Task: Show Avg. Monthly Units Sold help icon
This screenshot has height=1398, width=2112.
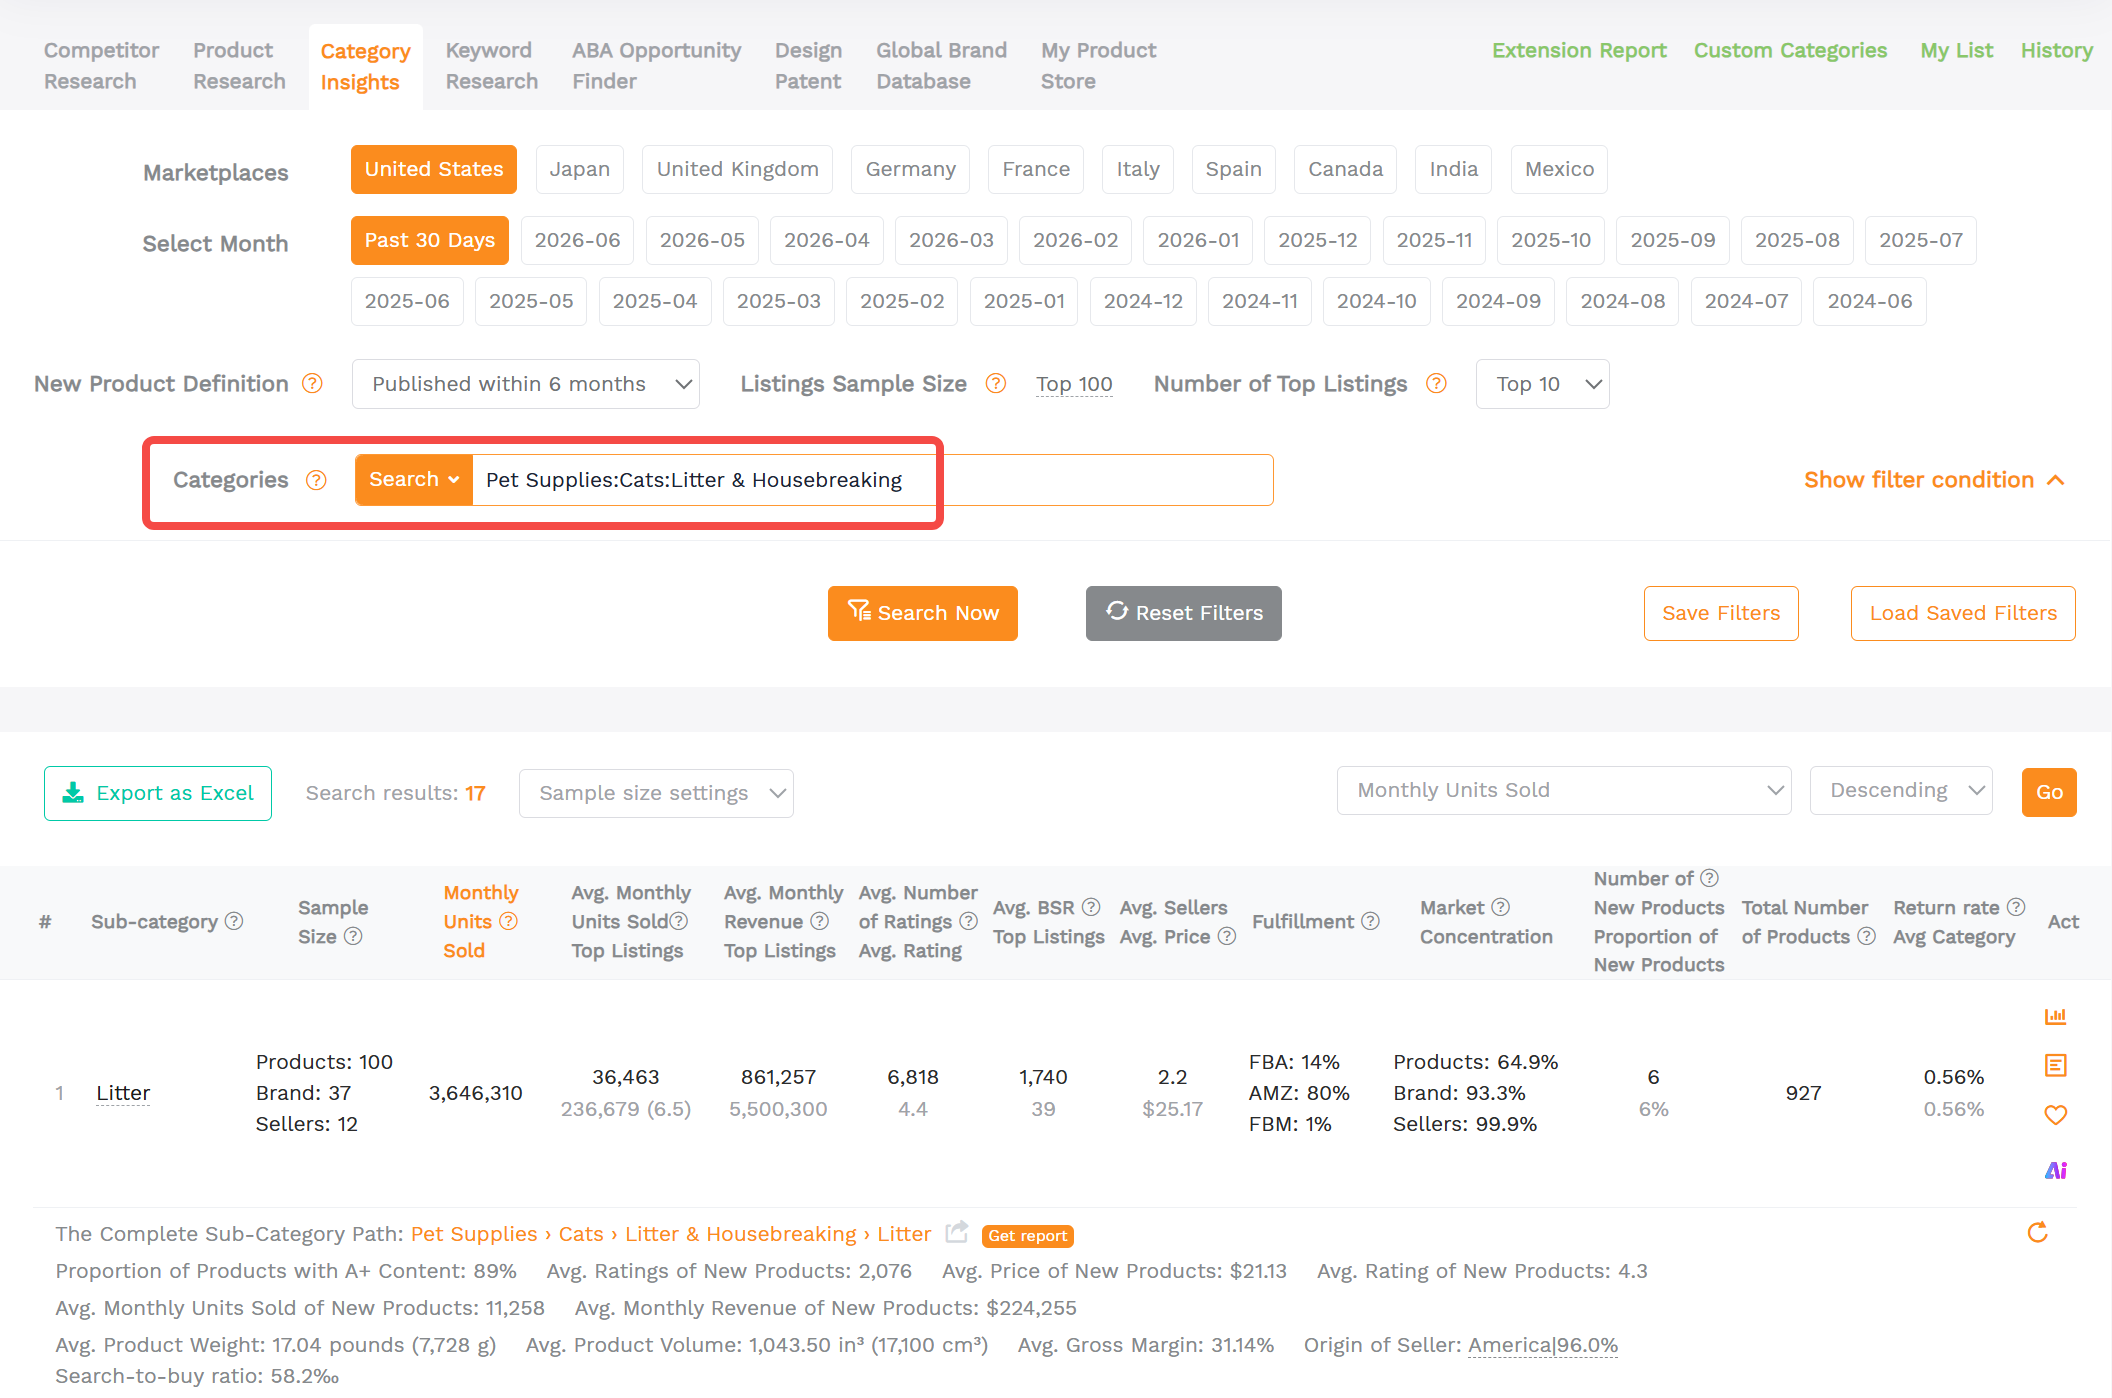Action: (x=678, y=921)
